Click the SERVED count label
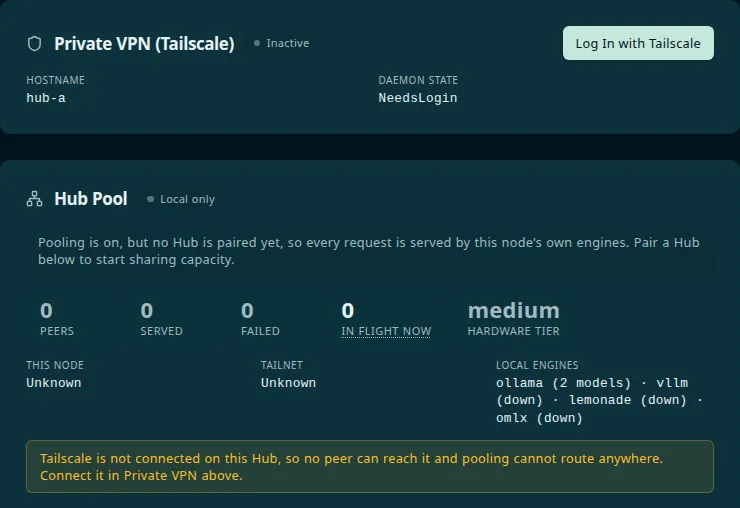The height and width of the screenshot is (508, 740). pos(161,331)
